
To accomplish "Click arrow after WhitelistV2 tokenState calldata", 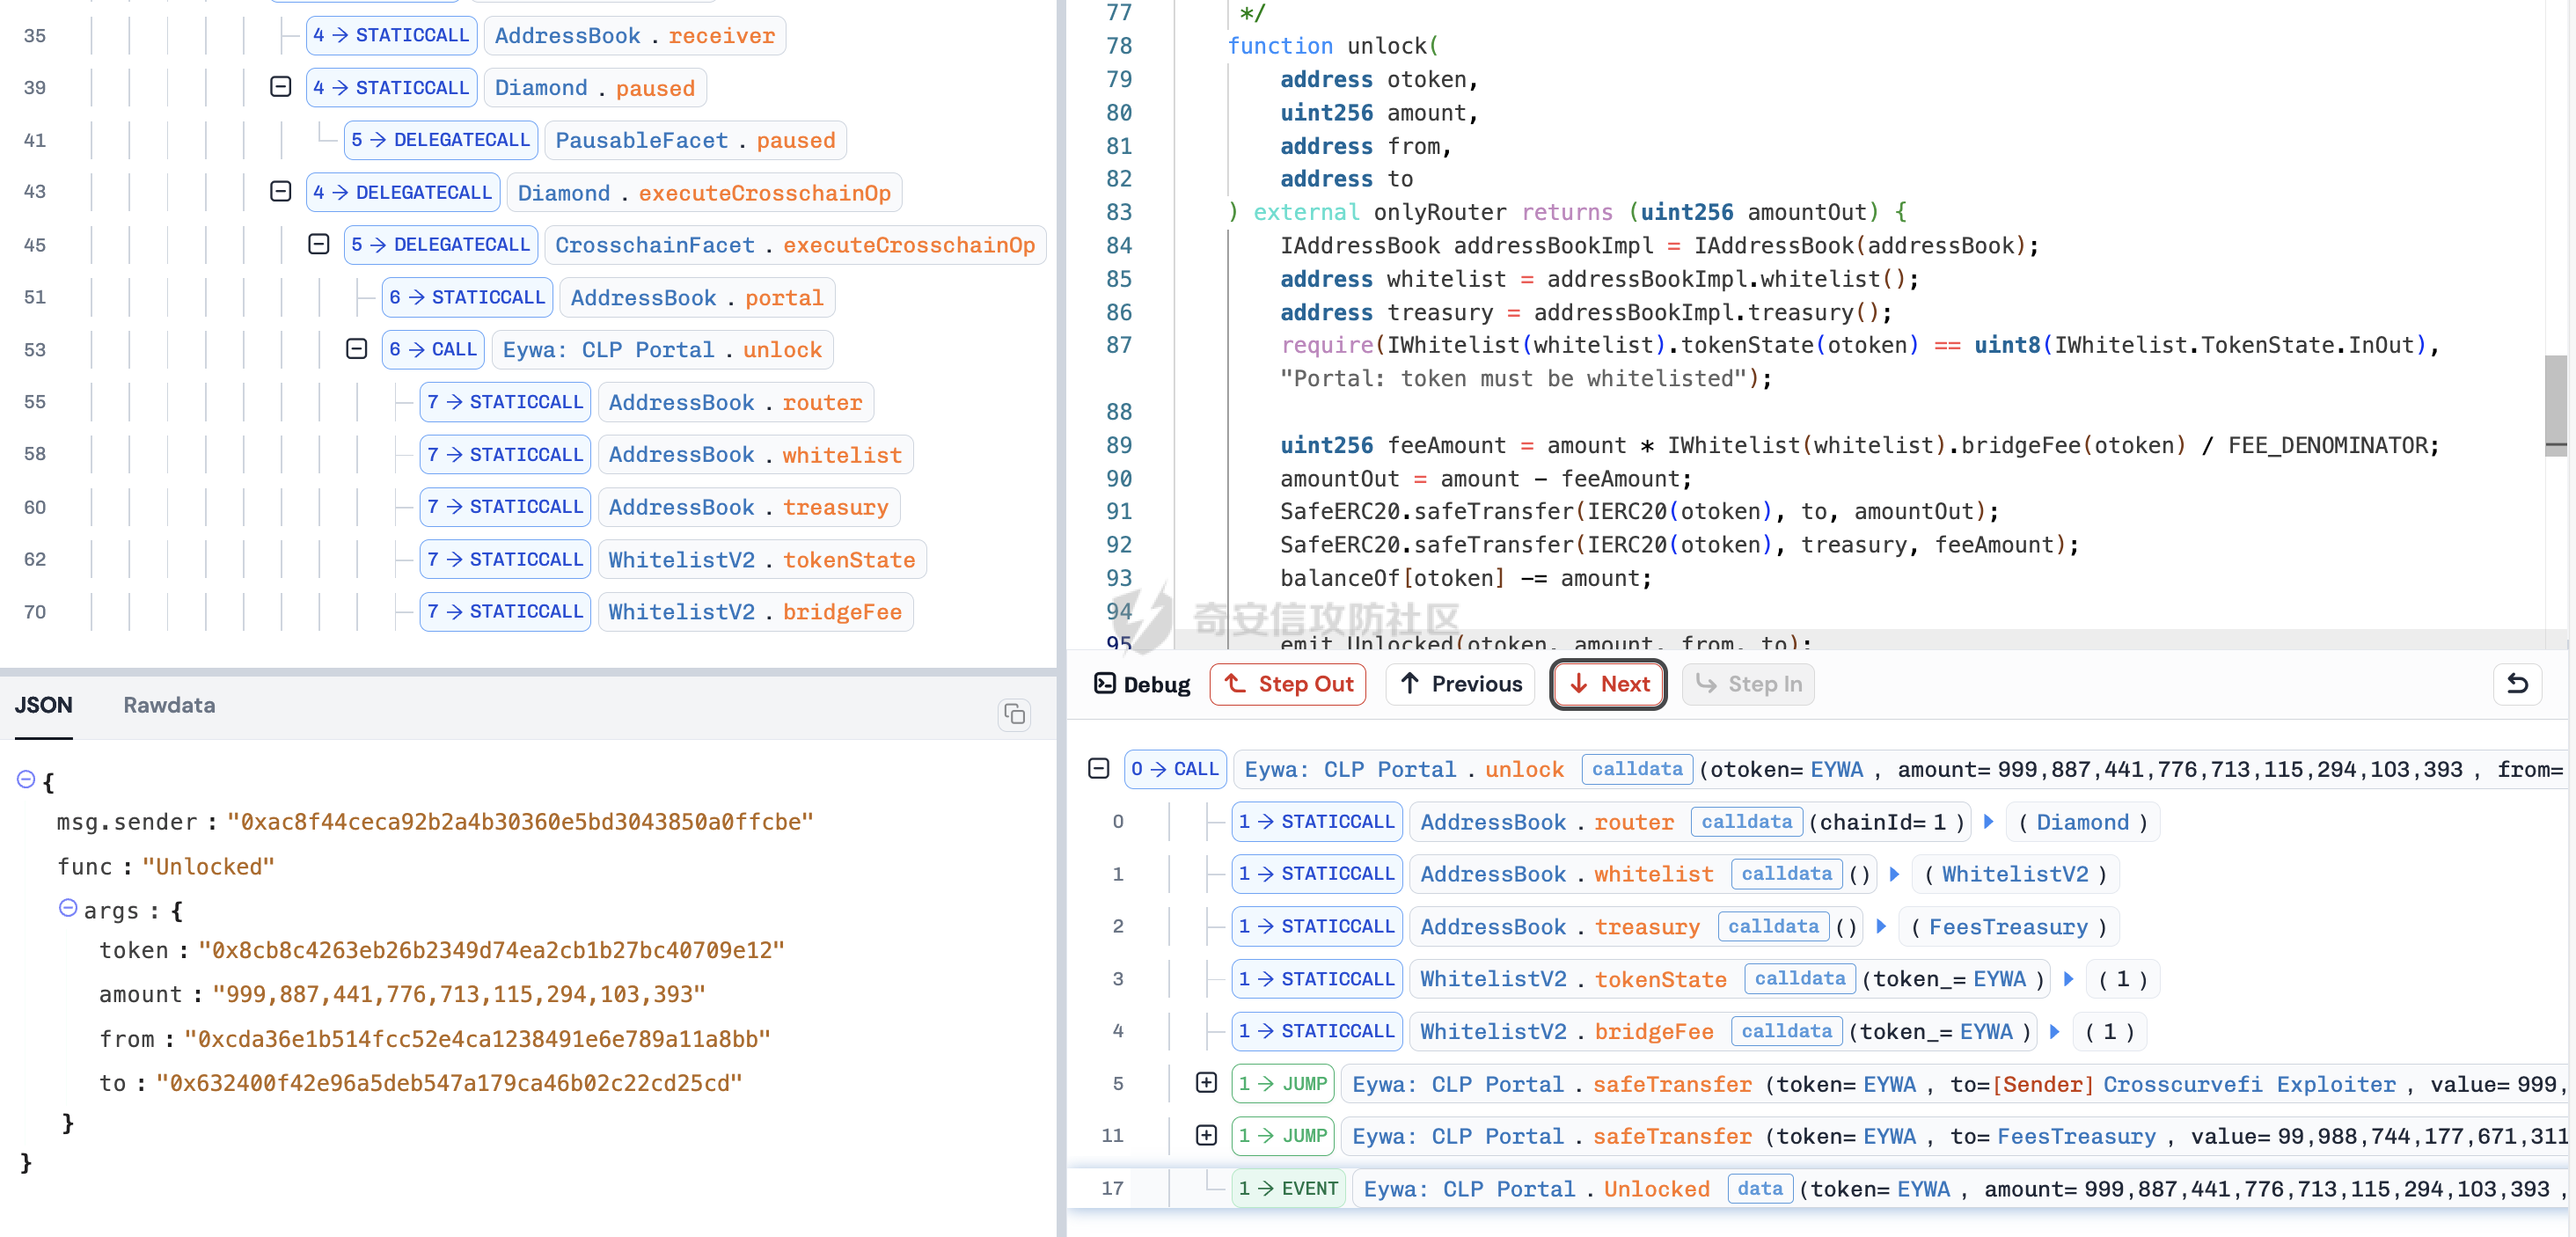I will [x=2068, y=979].
